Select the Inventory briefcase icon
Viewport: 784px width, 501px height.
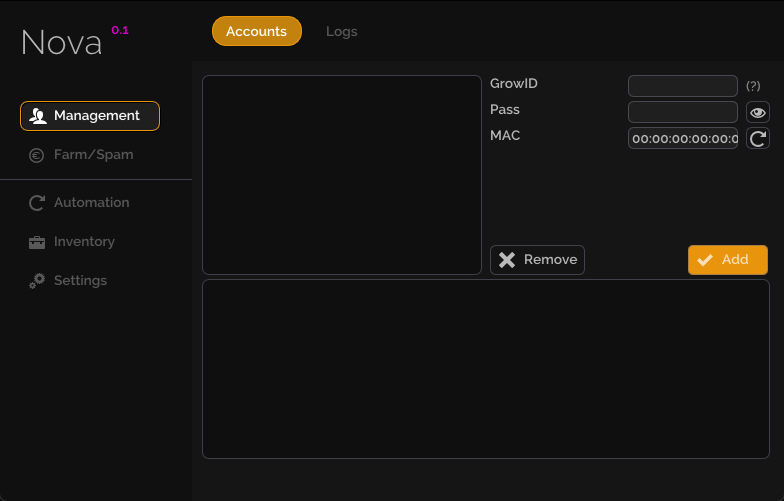tap(37, 242)
